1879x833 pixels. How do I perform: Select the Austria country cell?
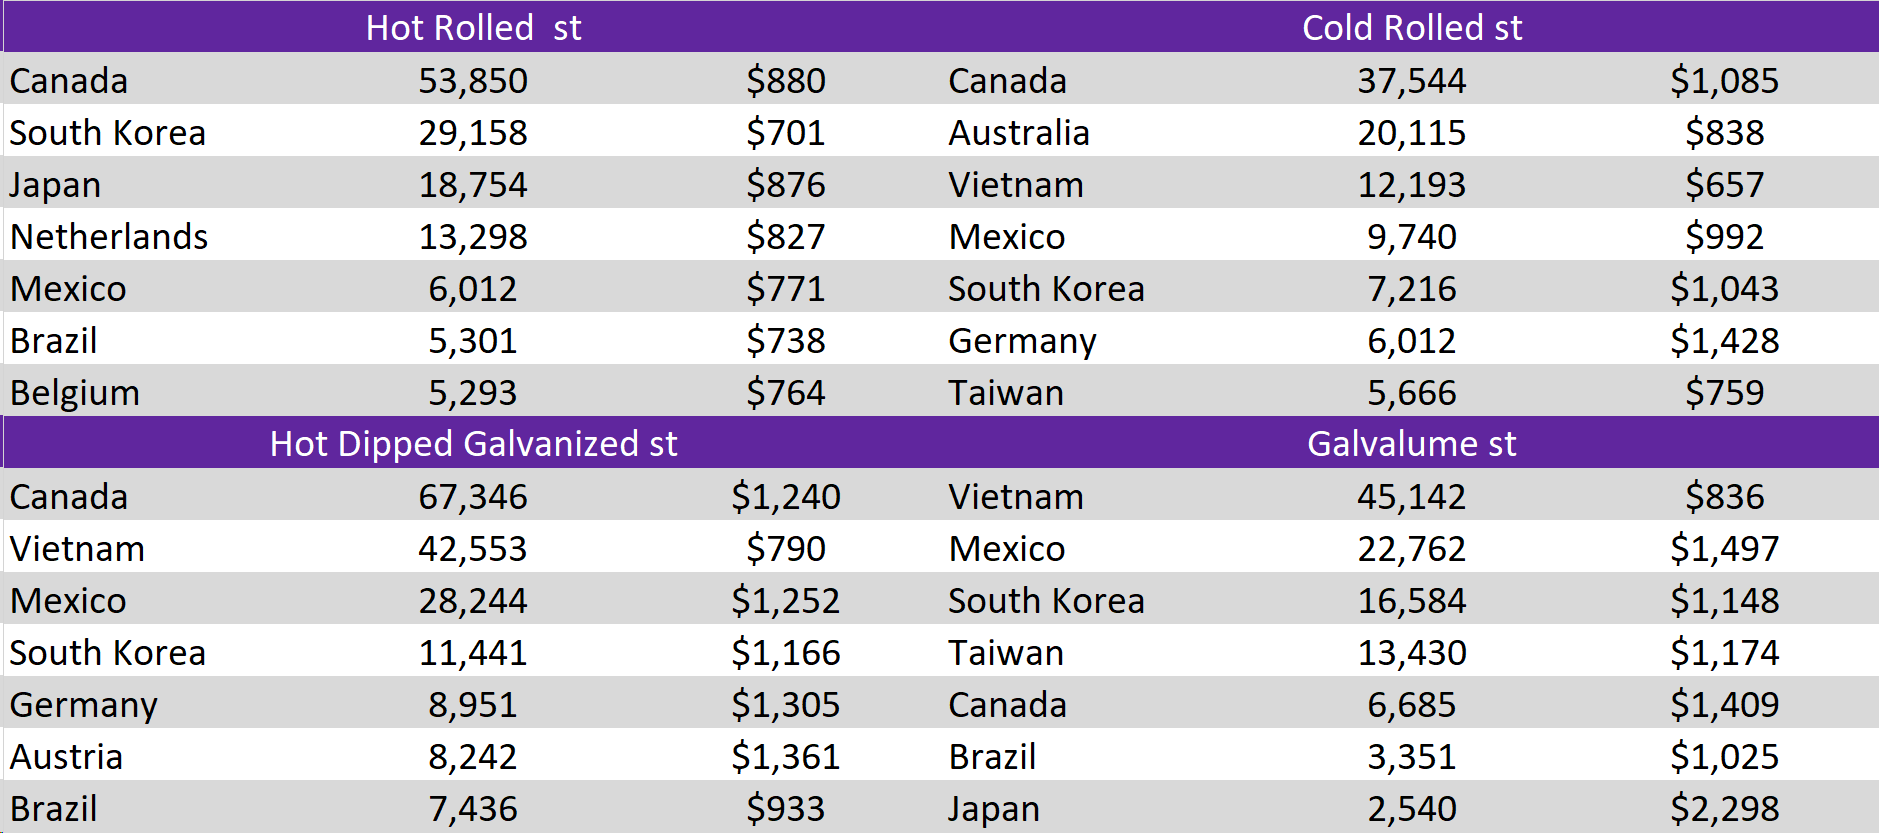pos(66,756)
